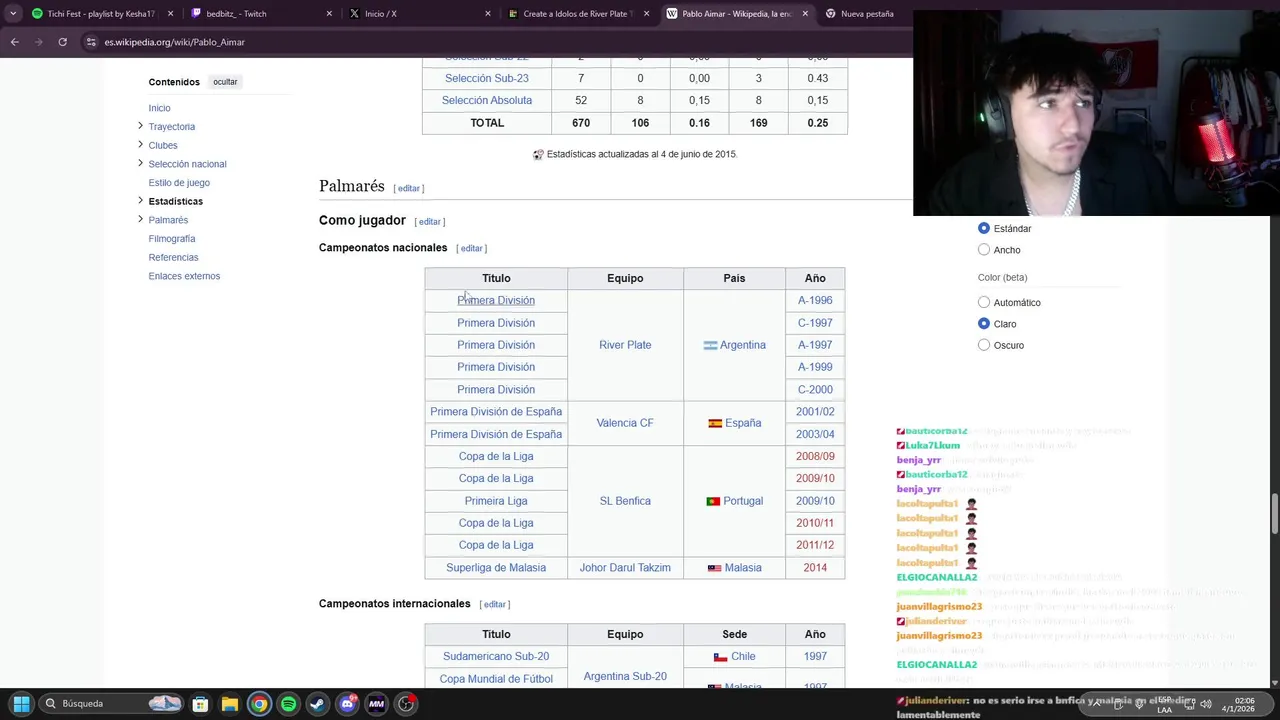This screenshot has width=1280, height=720.
Task: Open the Valencia CF team link
Action: point(625,423)
